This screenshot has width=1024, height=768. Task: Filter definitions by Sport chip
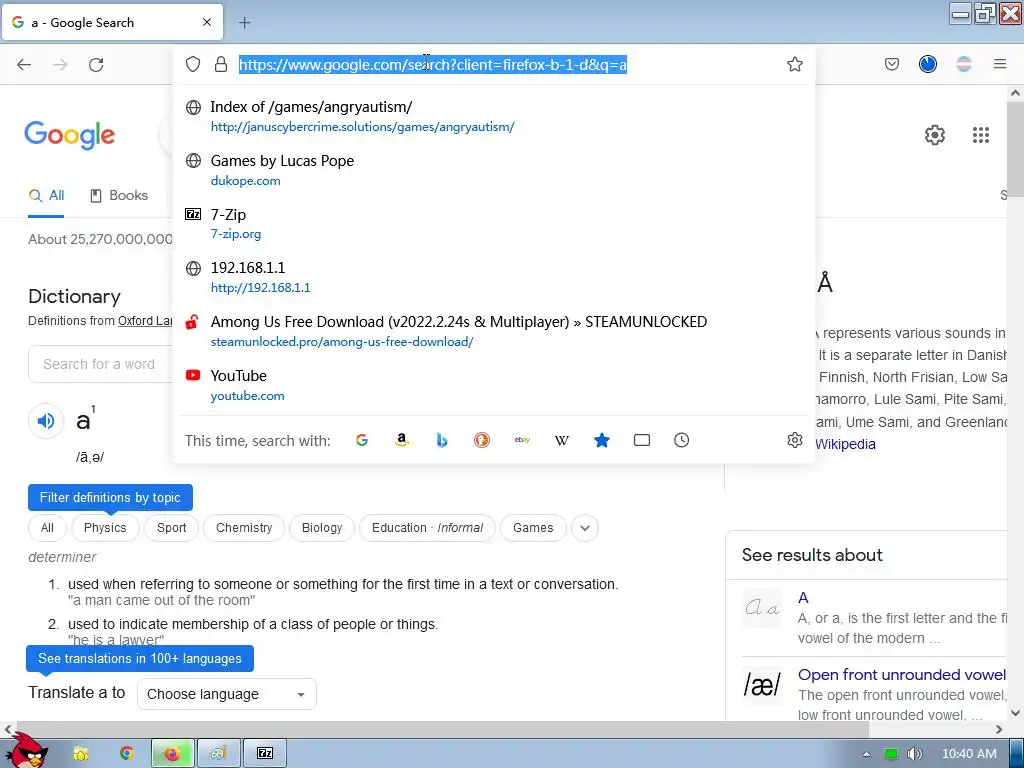coord(172,528)
